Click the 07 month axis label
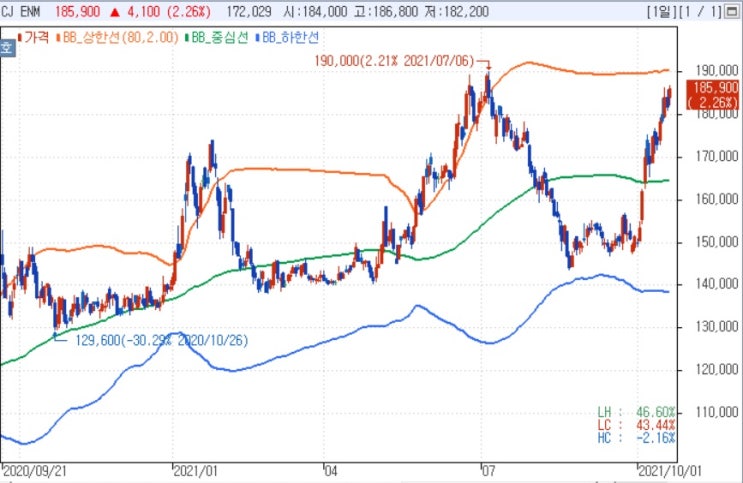The height and width of the screenshot is (483, 743). click(489, 471)
